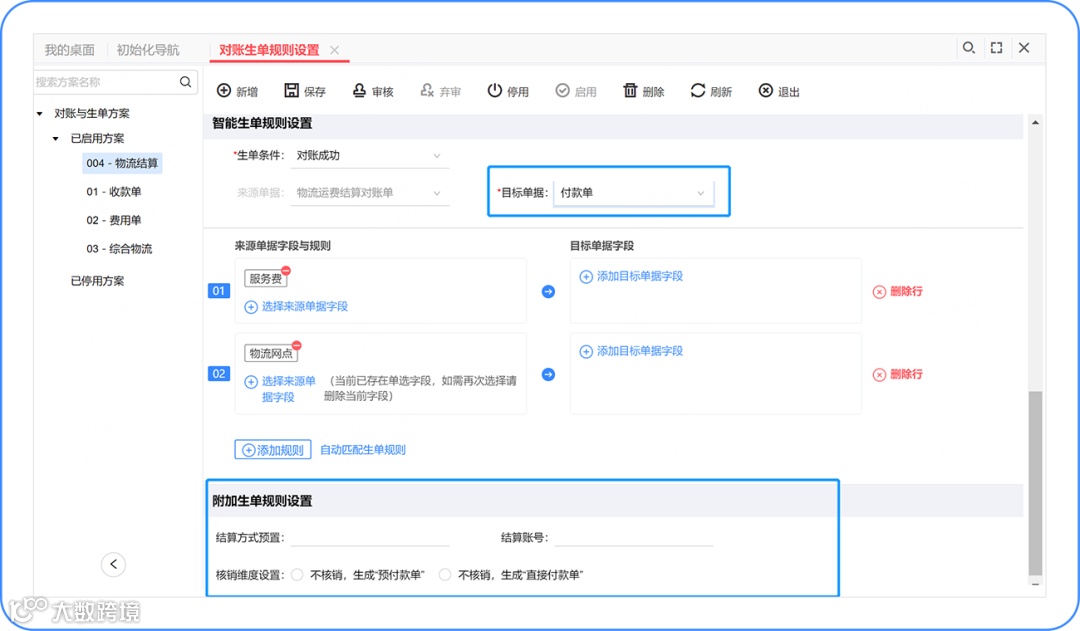Select 02 - 费用单 scheme
The image size is (1080, 631).
114,220
